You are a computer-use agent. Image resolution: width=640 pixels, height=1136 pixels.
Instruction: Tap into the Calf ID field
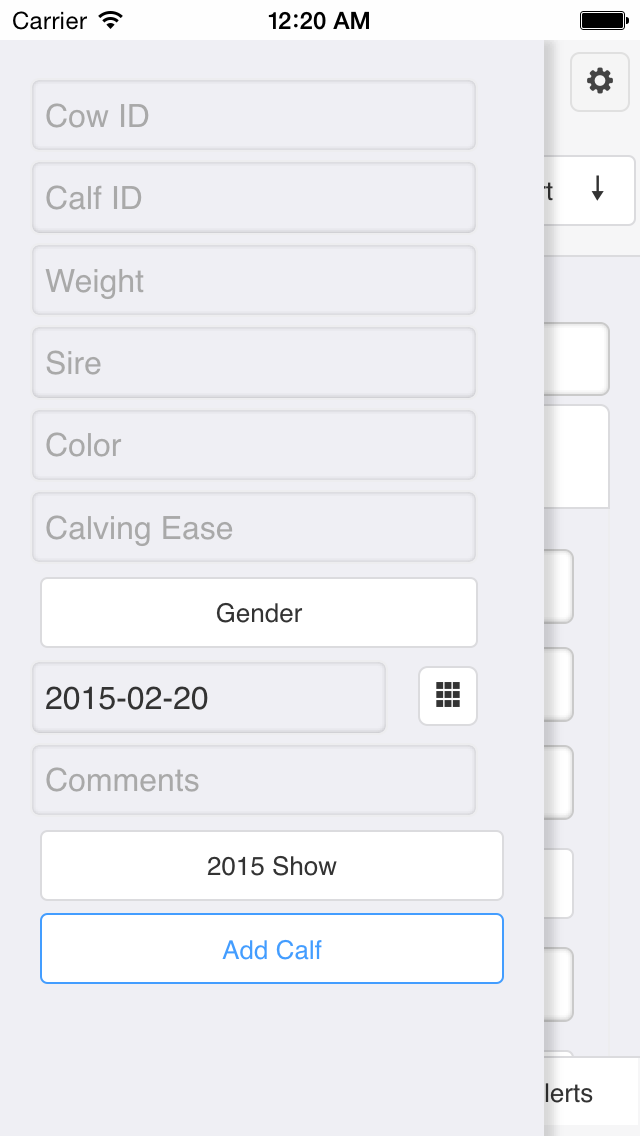pos(254,198)
